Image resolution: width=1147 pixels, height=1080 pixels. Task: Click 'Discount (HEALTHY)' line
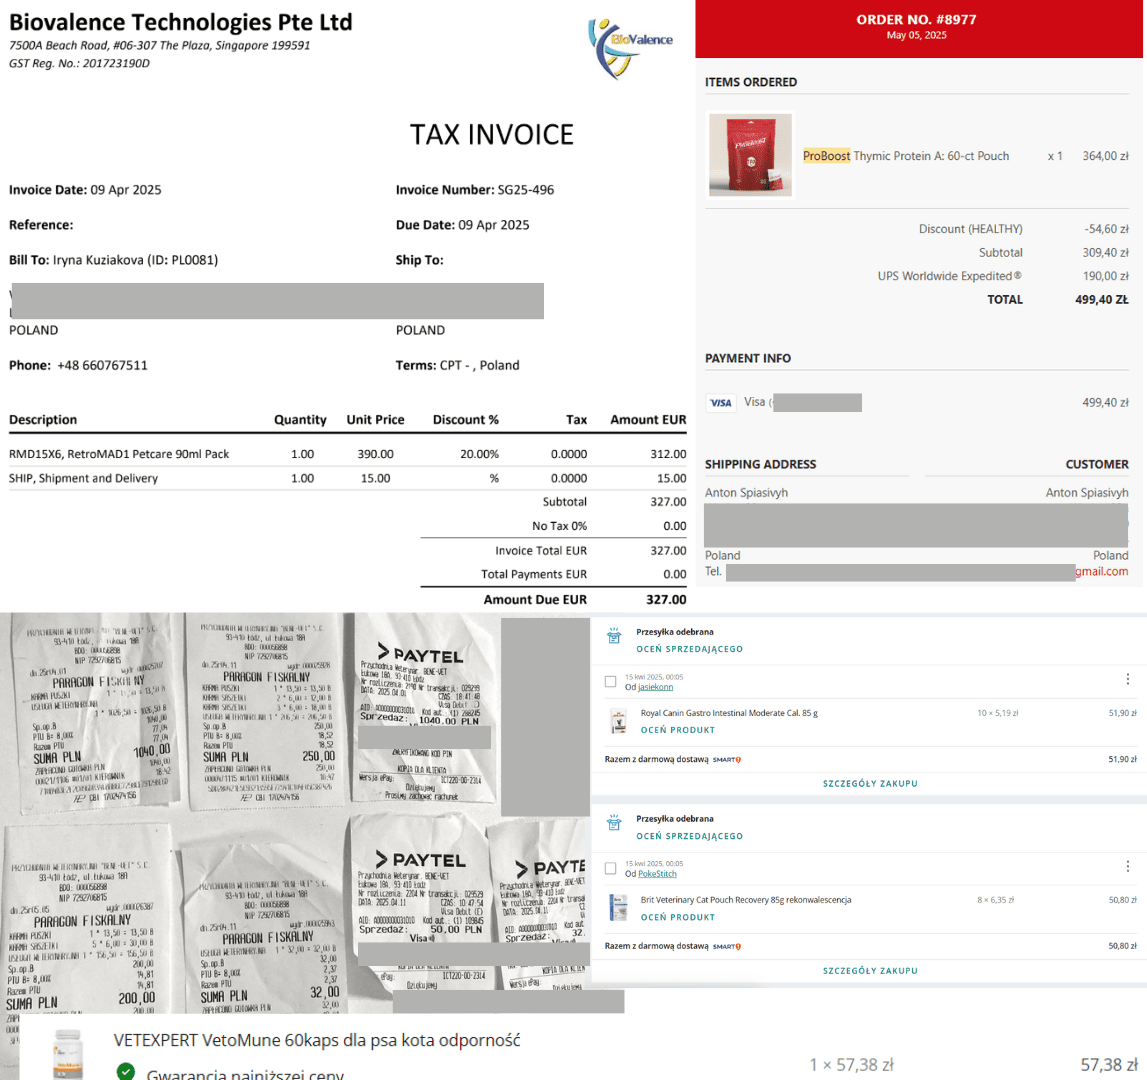tap(1023, 229)
